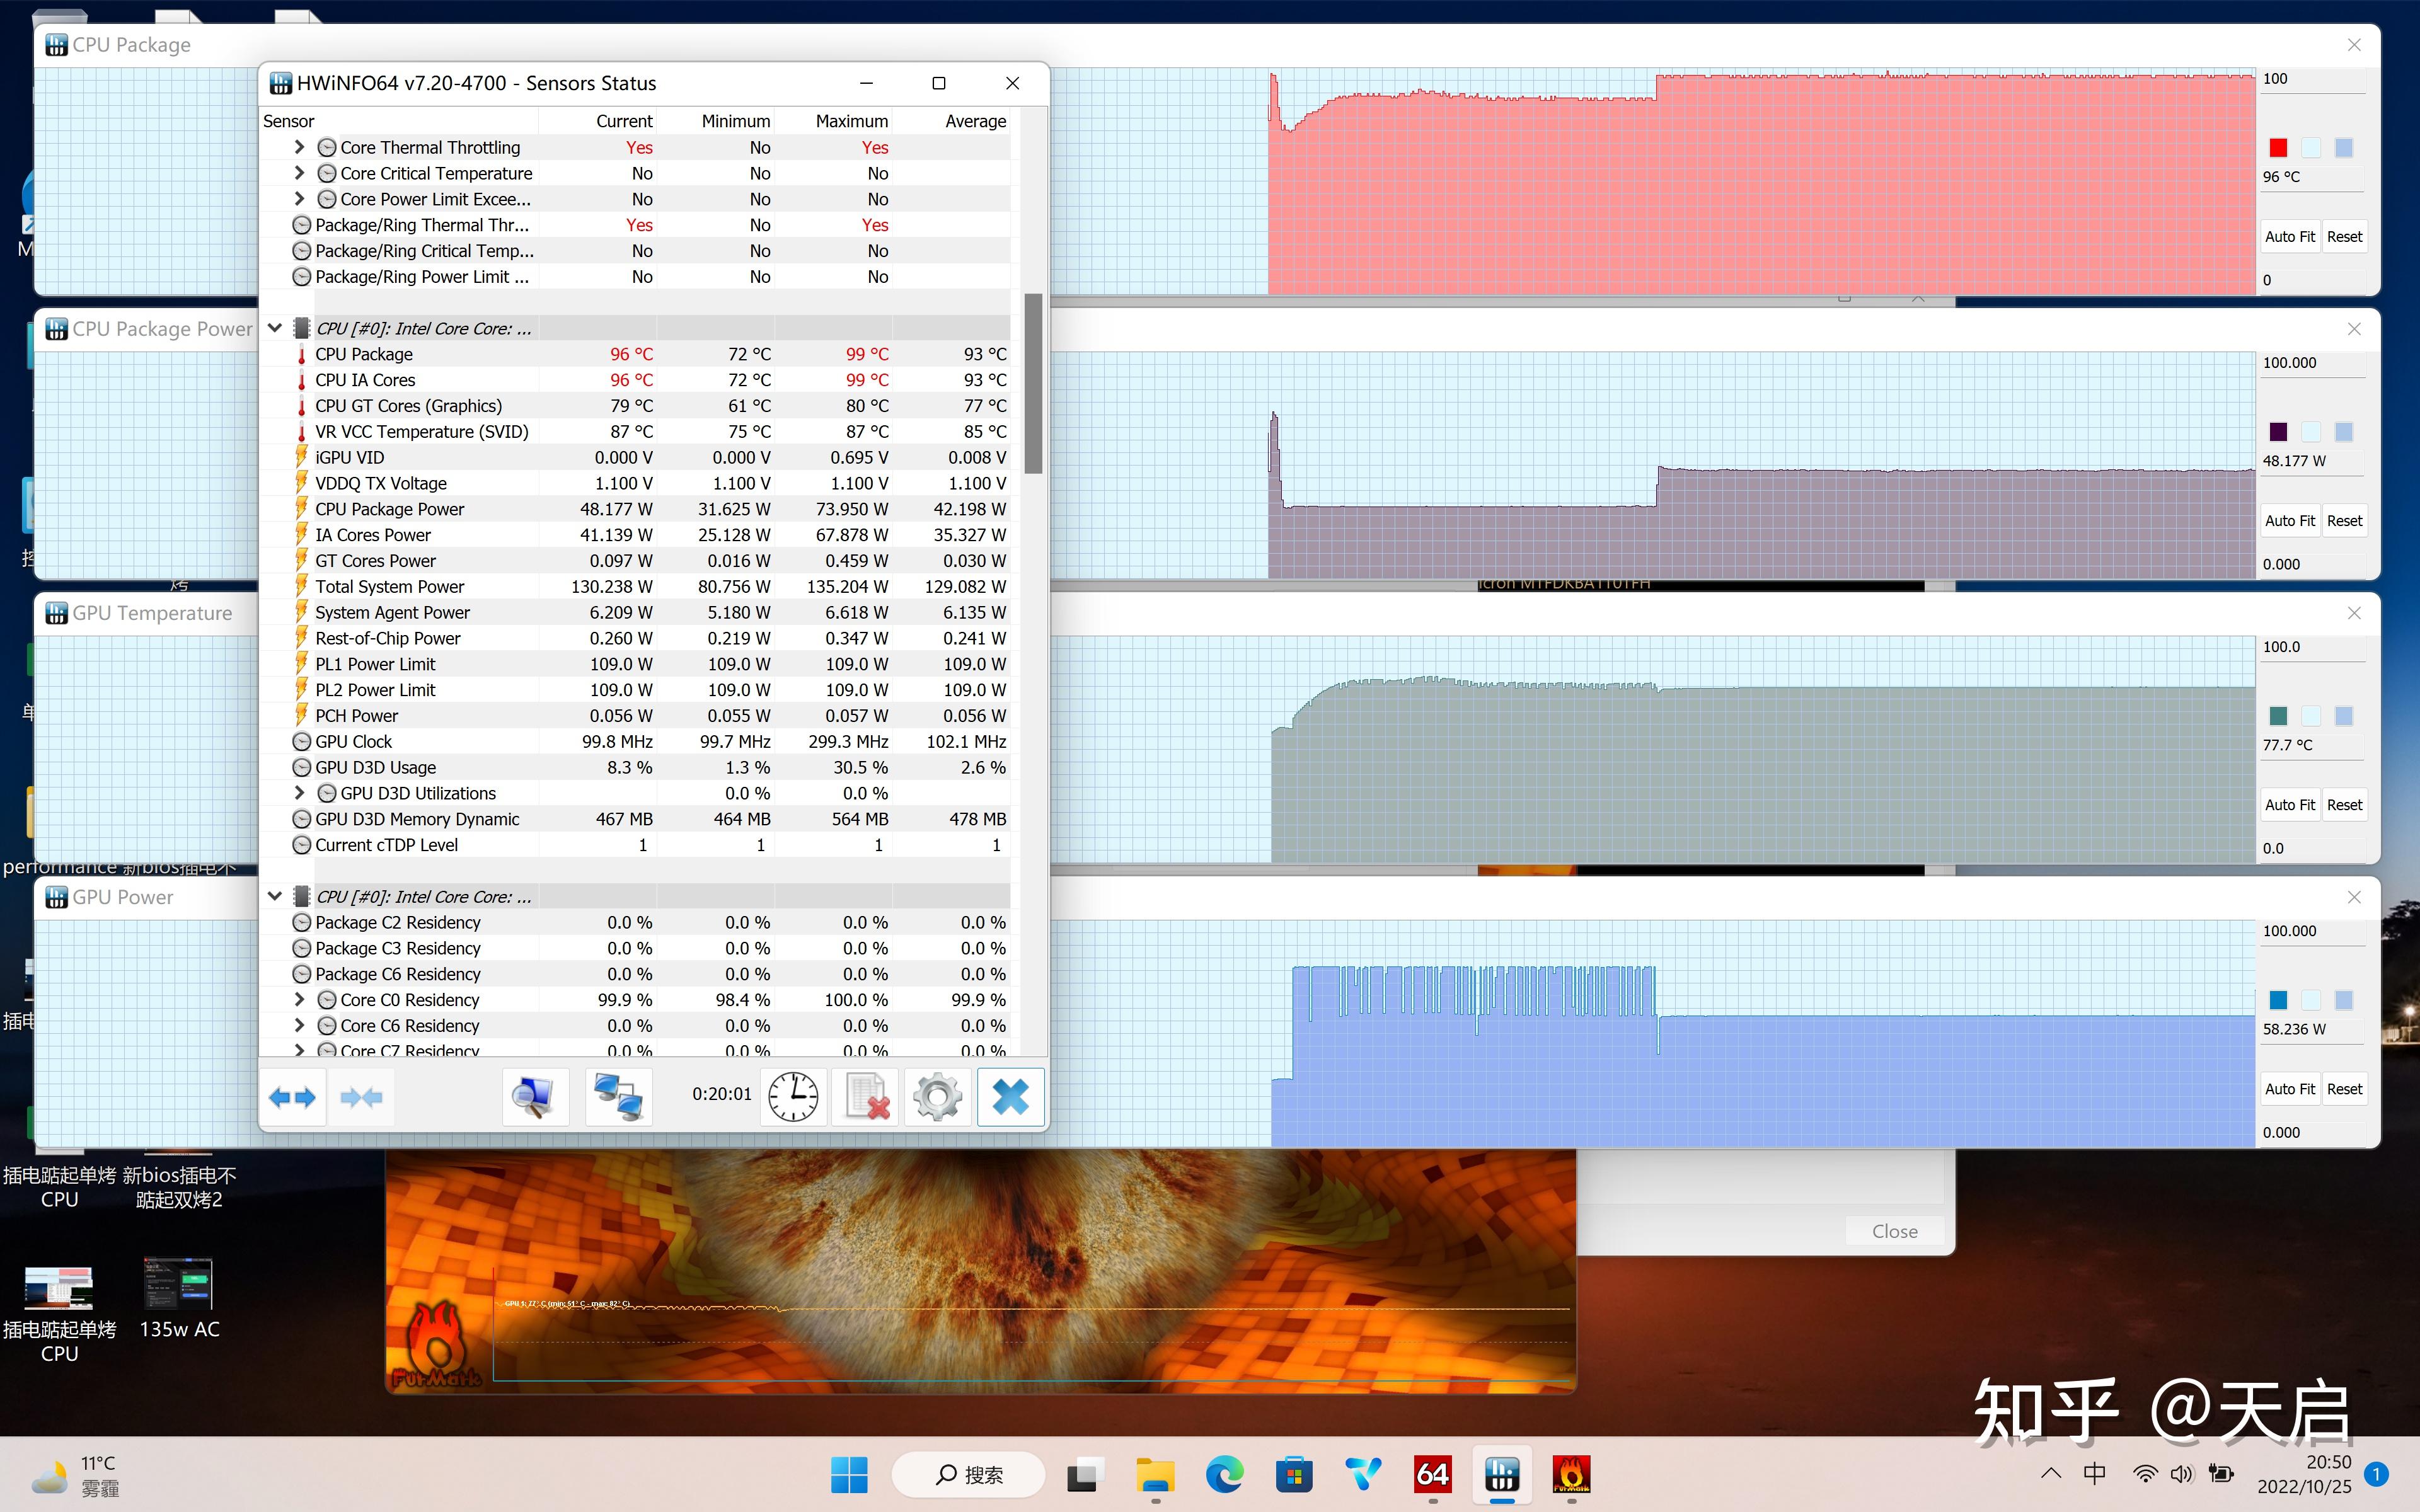The width and height of the screenshot is (2420, 1512).
Task: Click Reset in CPU Package graph
Action: [2344, 237]
